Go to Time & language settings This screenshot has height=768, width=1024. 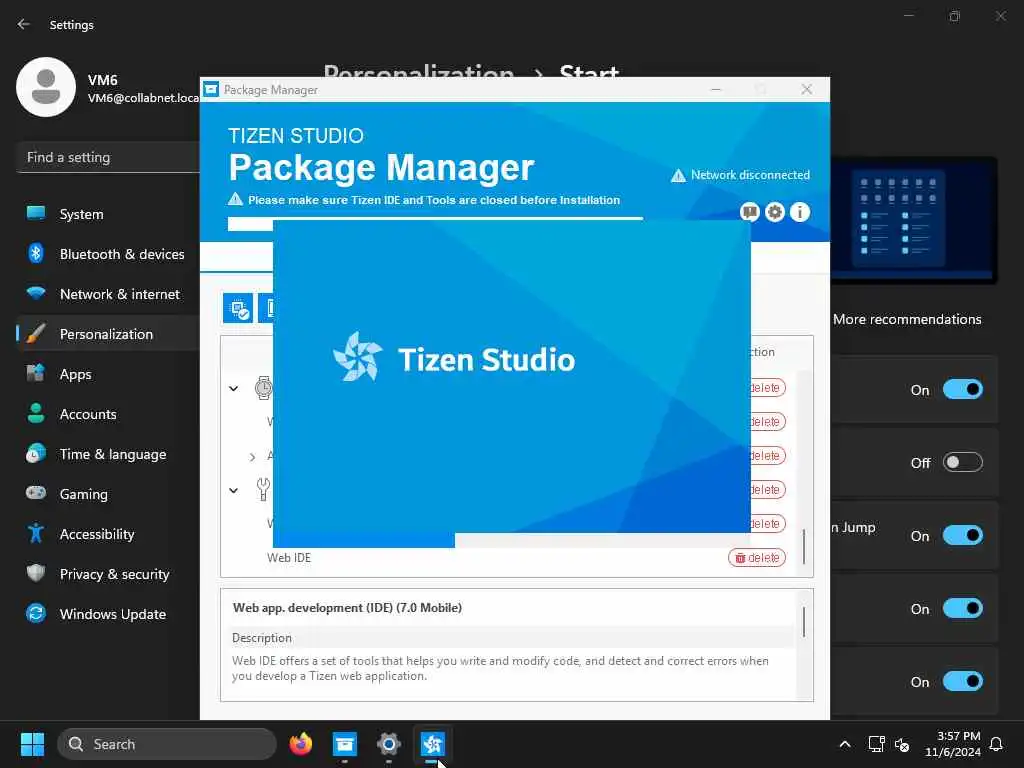tap(108, 454)
